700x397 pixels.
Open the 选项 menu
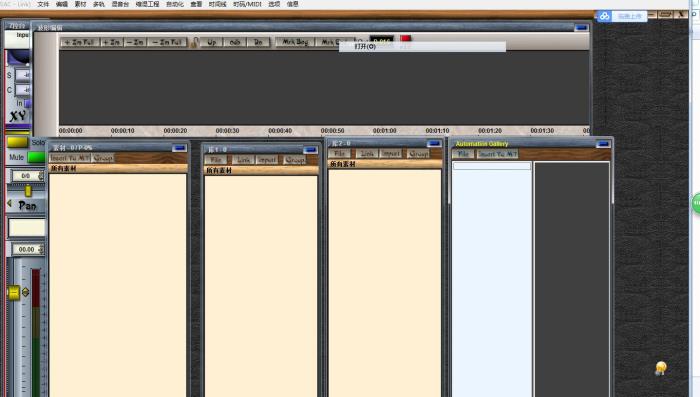point(274,4)
